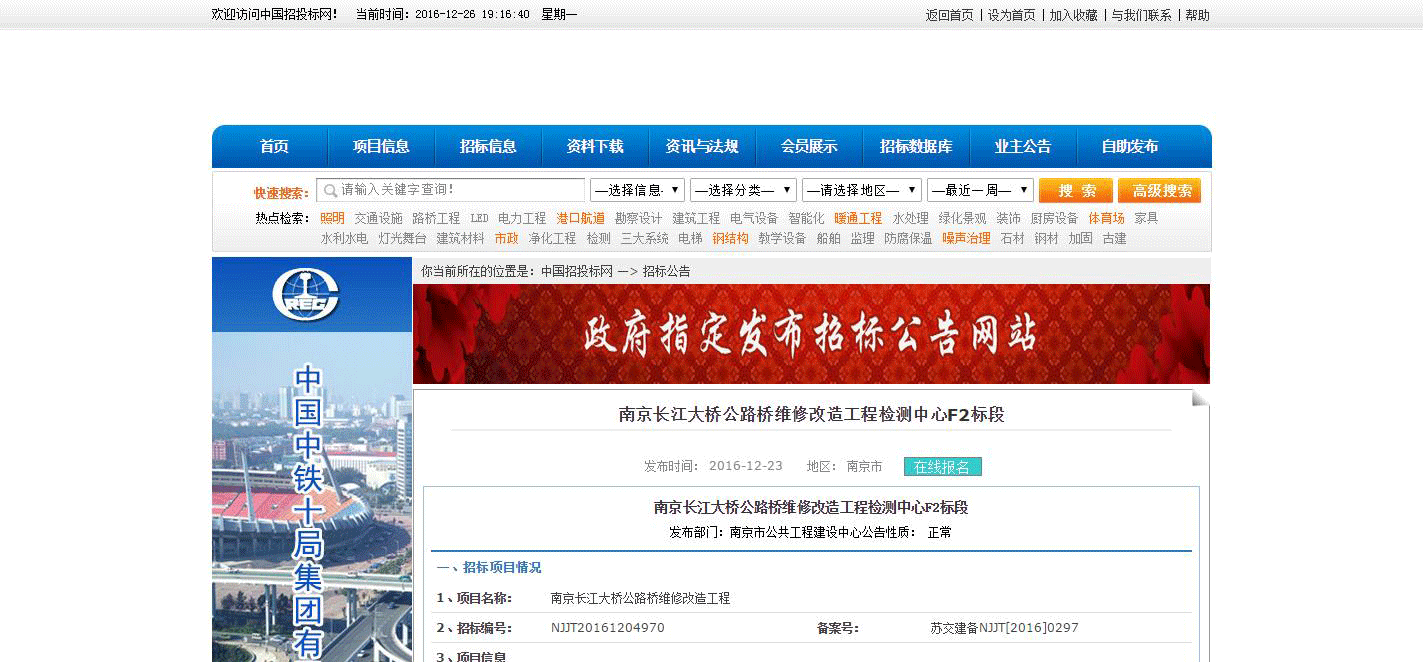Click the red 政府指定发布招标公告网站 banner
Viewport: 1423px width, 662px height.
811,334
